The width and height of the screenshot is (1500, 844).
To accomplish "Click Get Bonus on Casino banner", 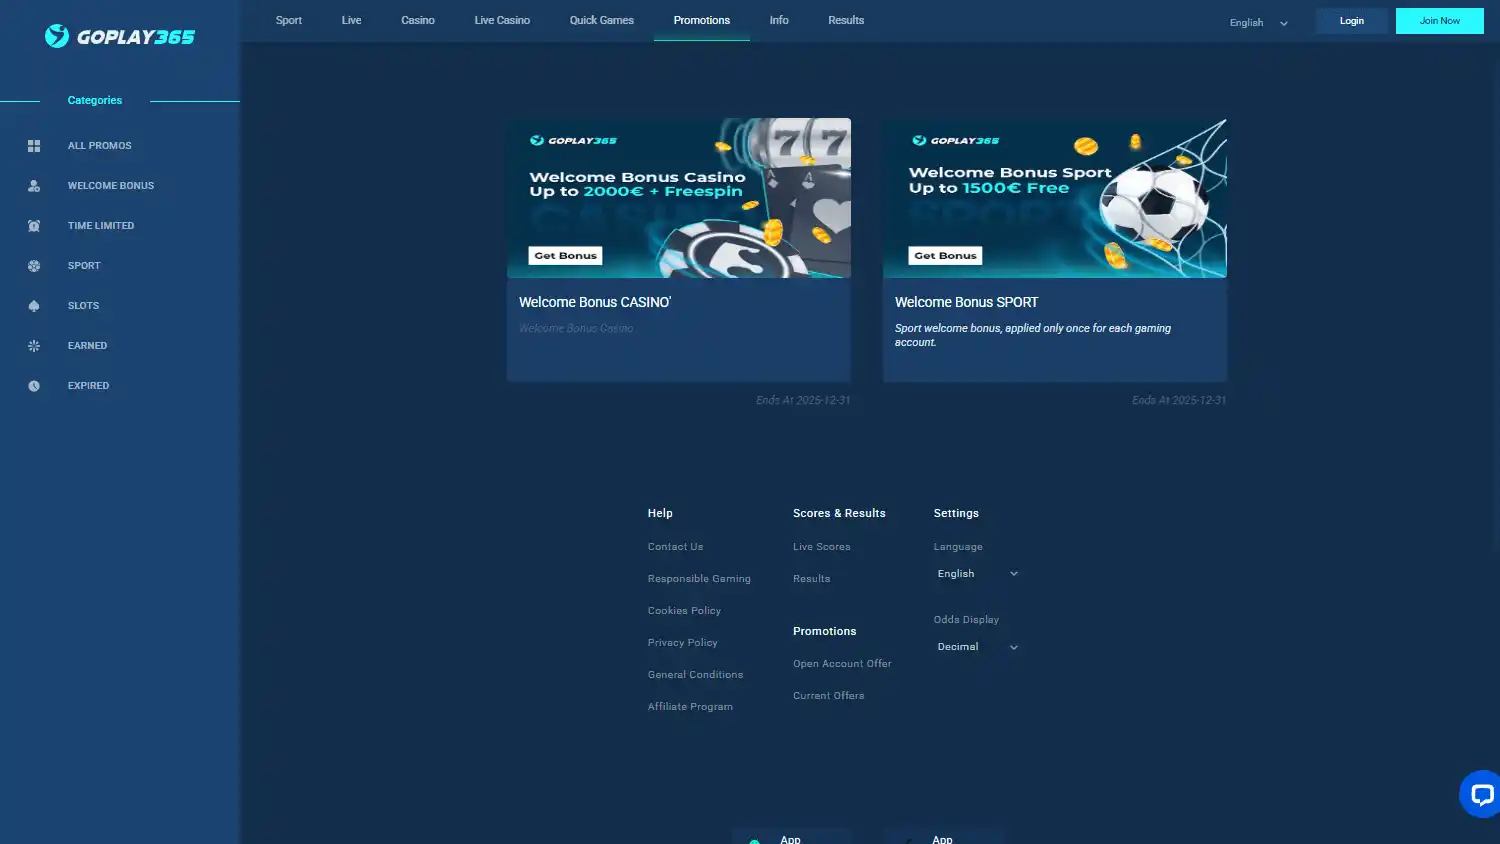I will (x=565, y=256).
